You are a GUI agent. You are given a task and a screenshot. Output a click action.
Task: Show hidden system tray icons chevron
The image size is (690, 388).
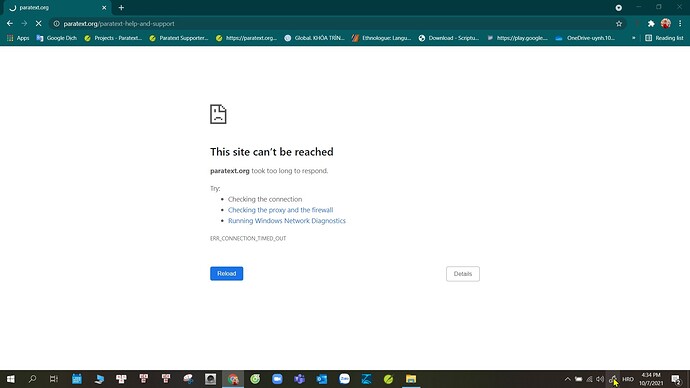tap(568, 379)
